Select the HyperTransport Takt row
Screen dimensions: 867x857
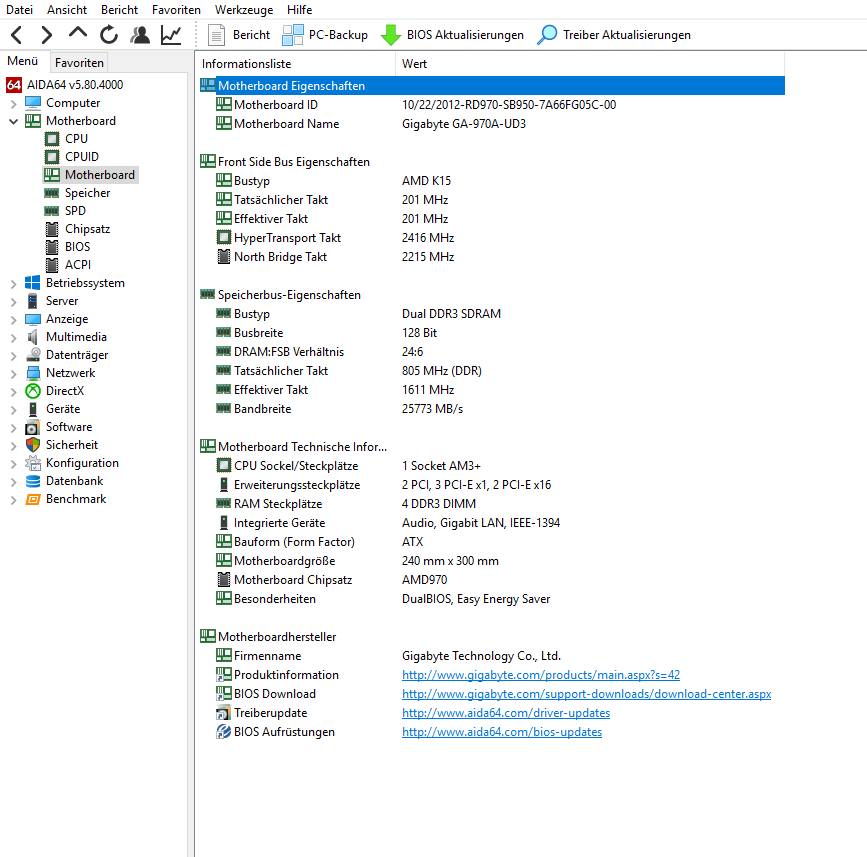[x=492, y=238]
